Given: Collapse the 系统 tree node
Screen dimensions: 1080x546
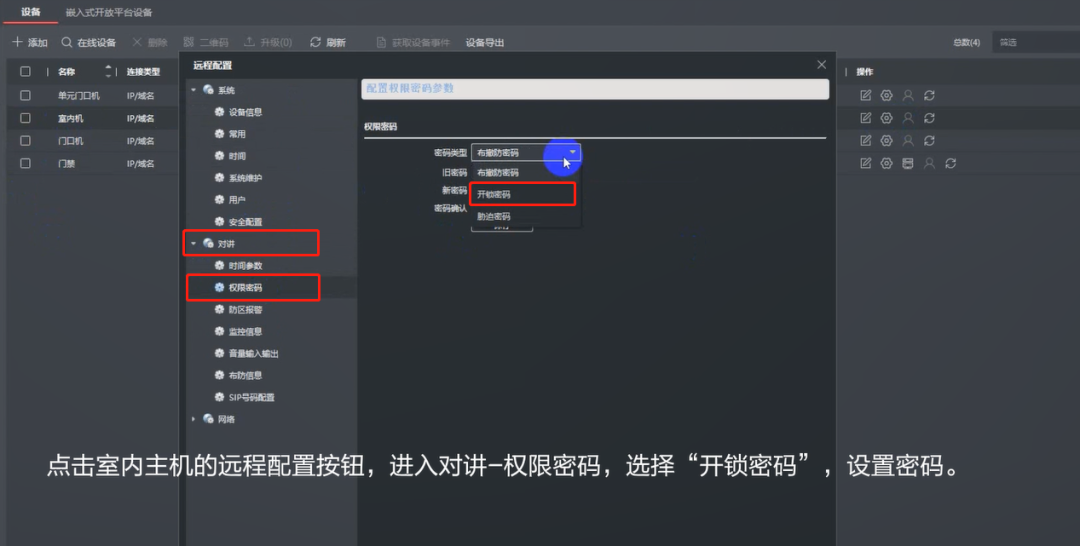Looking at the screenshot, I should 194,91.
